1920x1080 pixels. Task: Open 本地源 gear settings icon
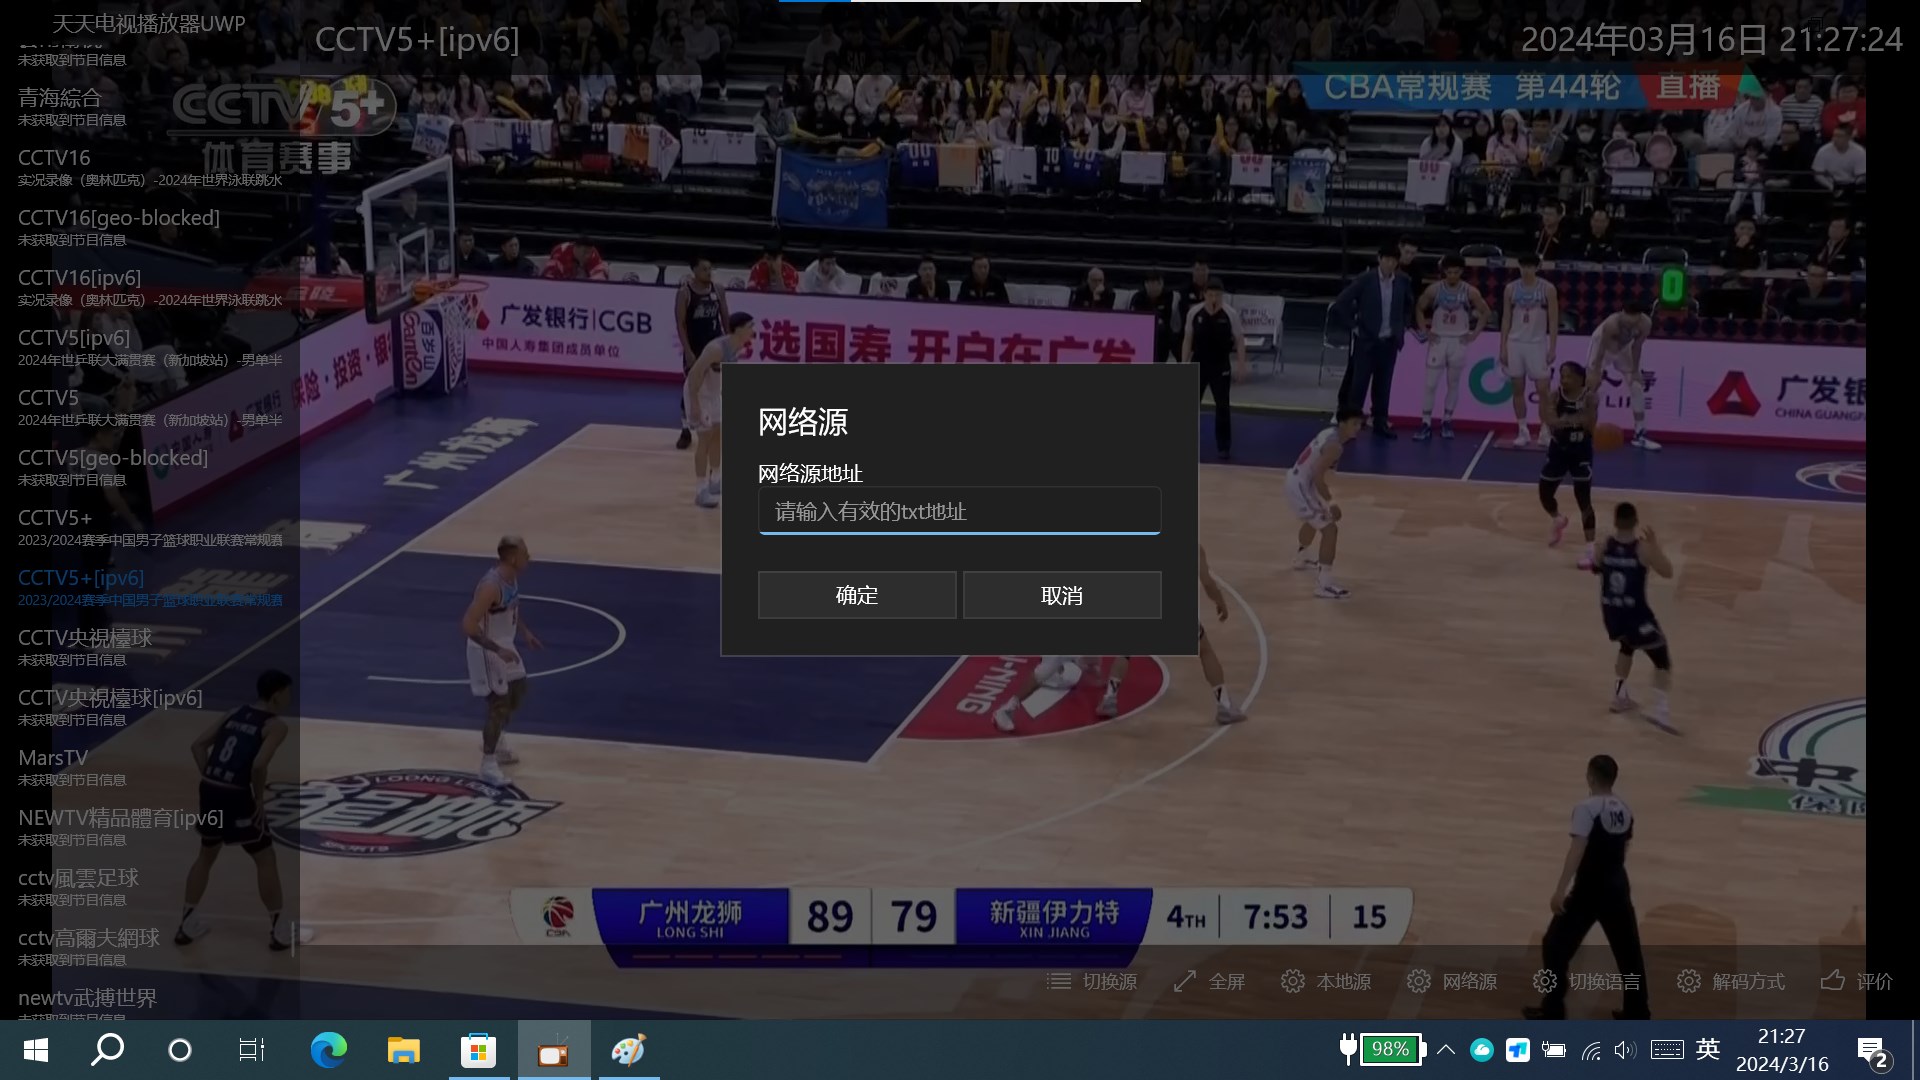(x=1292, y=981)
